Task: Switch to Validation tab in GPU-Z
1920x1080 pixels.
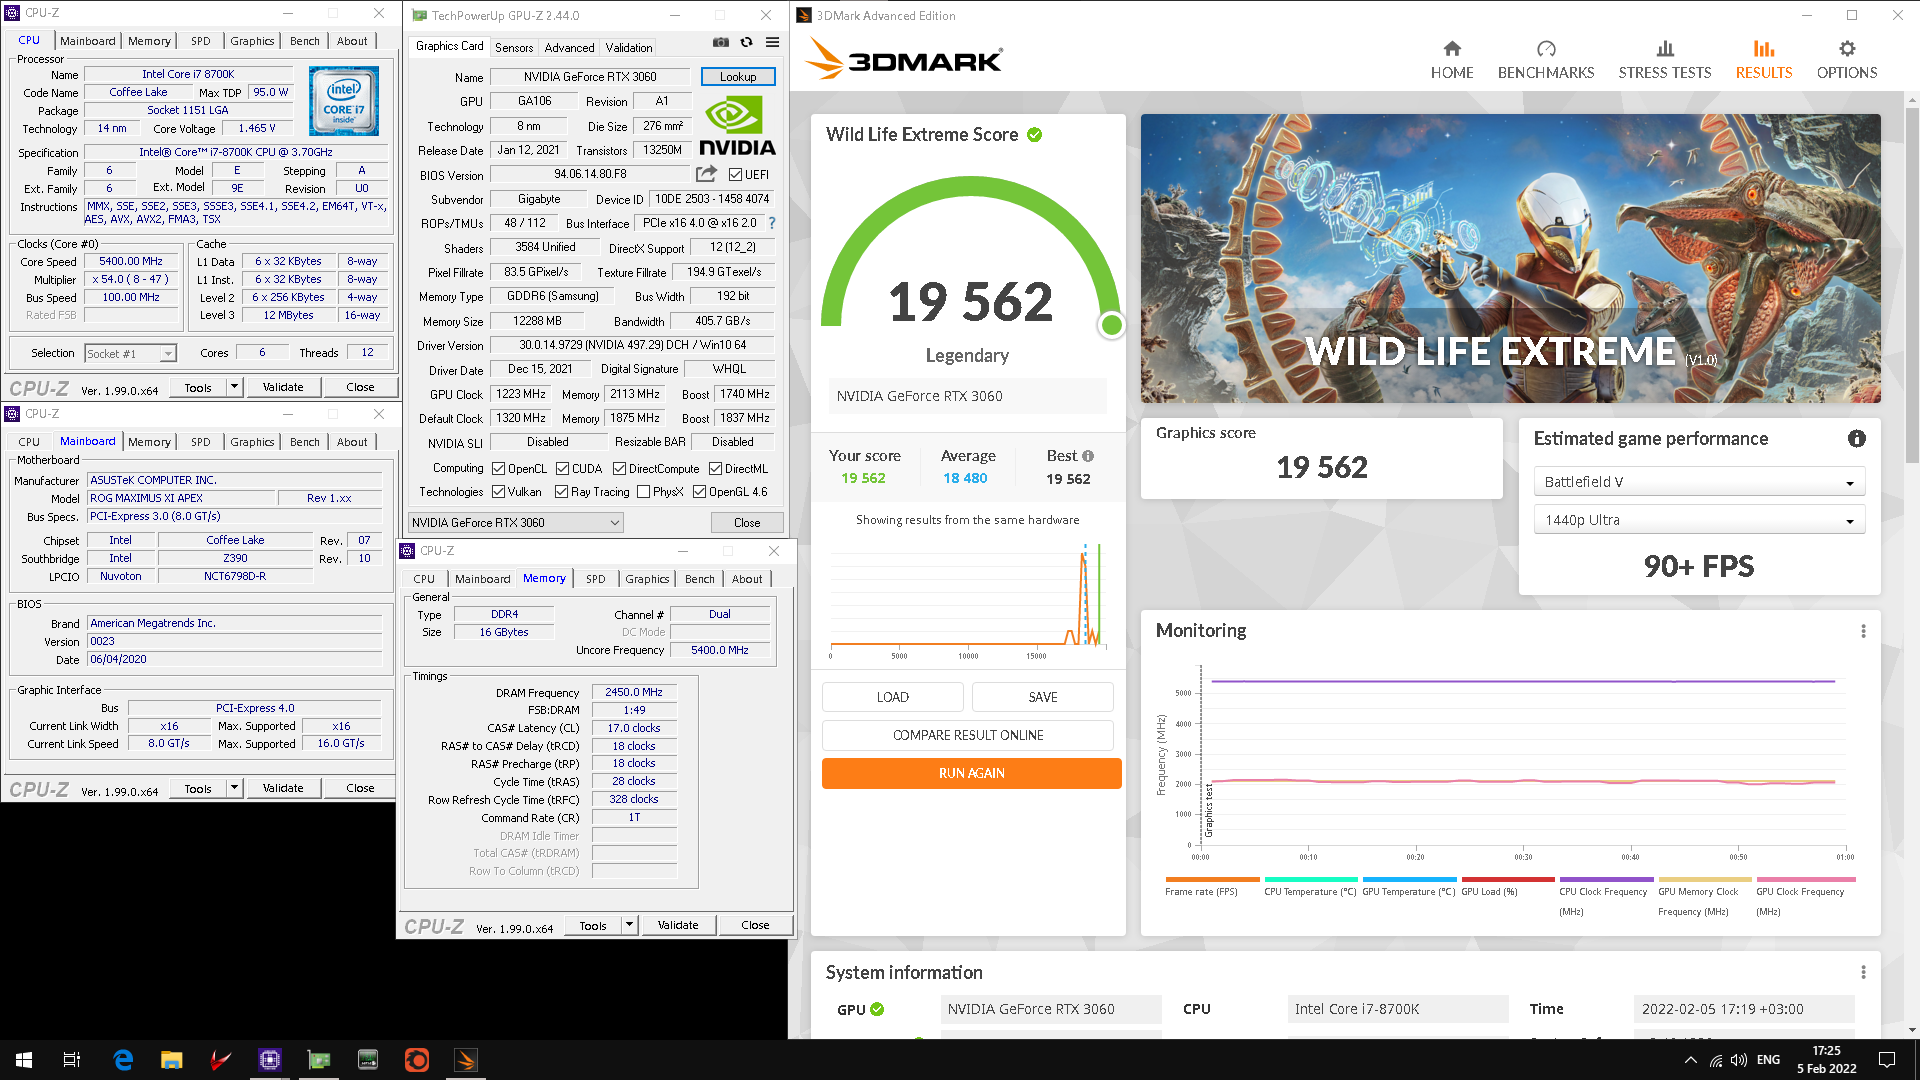Action: (629, 48)
